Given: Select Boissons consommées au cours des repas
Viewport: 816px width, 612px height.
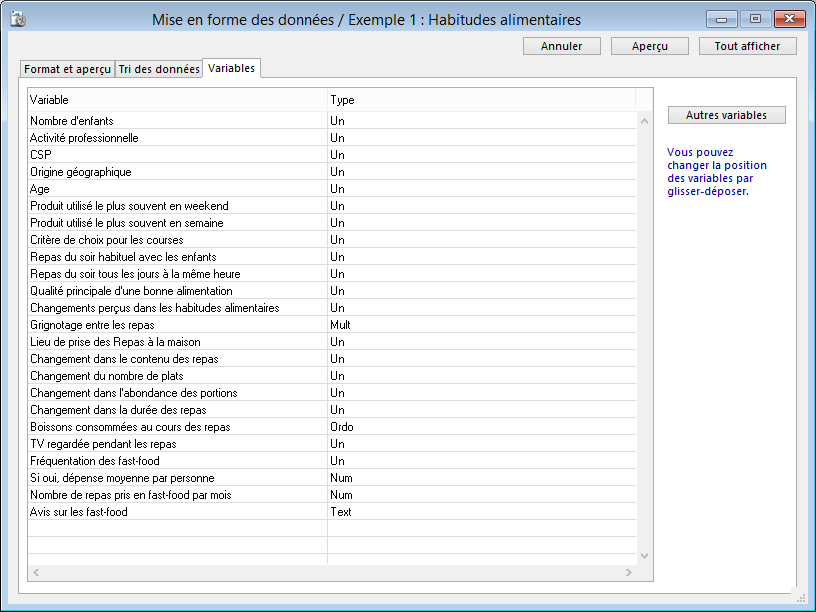Looking at the screenshot, I should pyautogui.click(x=332, y=427).
